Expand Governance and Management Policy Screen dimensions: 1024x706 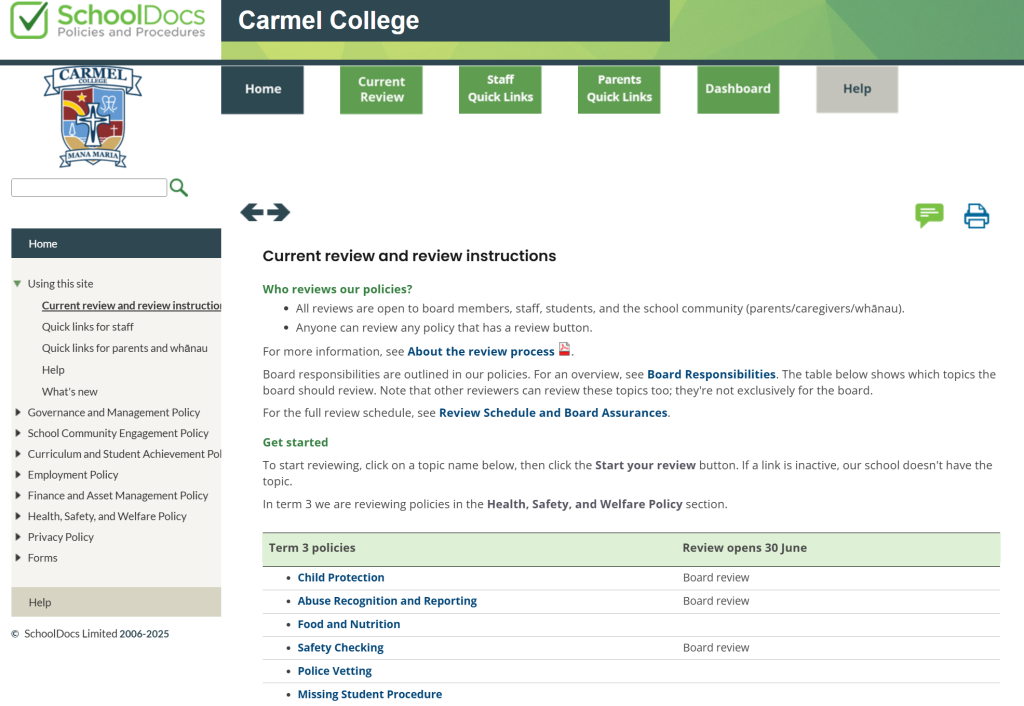tap(18, 412)
